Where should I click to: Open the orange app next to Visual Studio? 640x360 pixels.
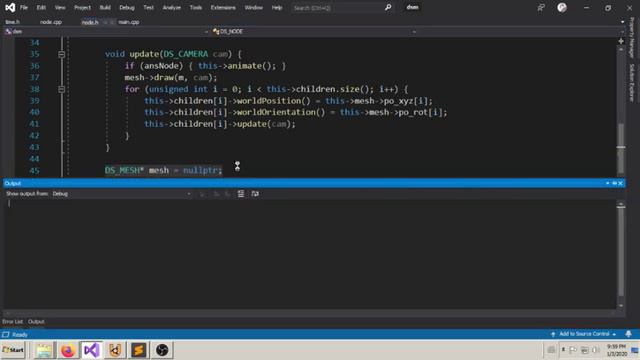pos(115,350)
